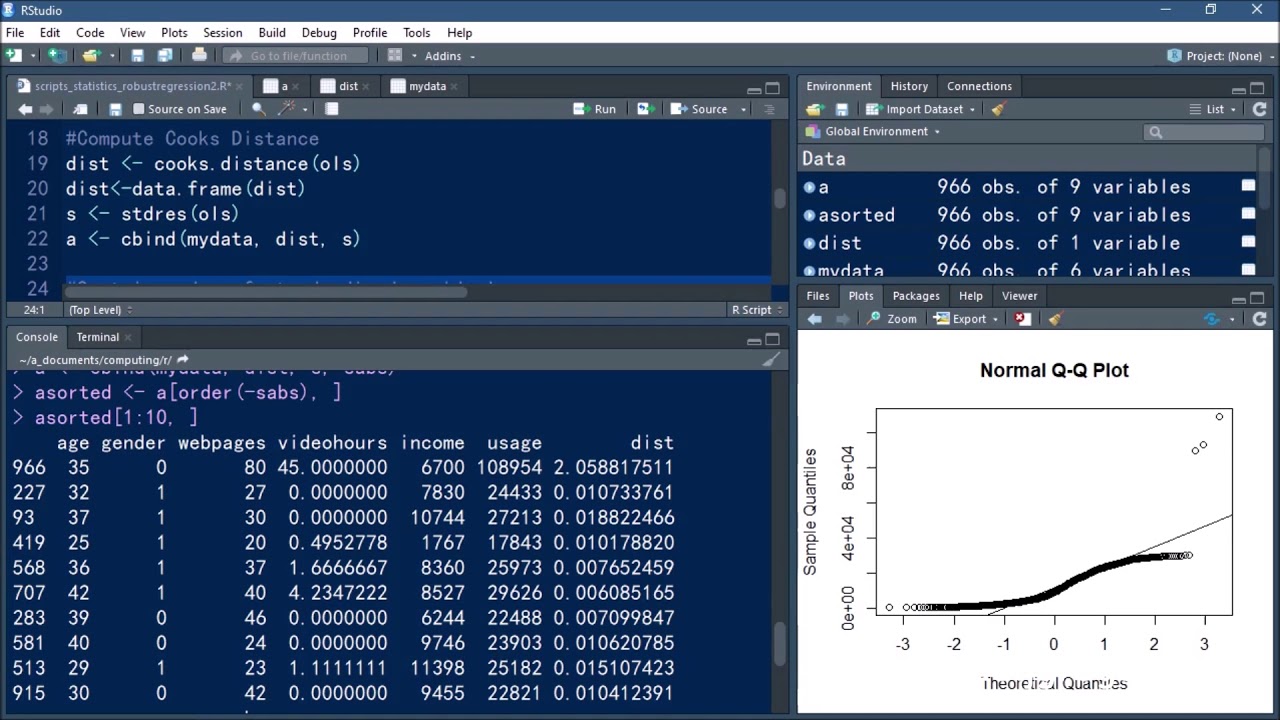Create a new project with the toolbar icon
Screen dimensions: 1280x720
(58, 56)
